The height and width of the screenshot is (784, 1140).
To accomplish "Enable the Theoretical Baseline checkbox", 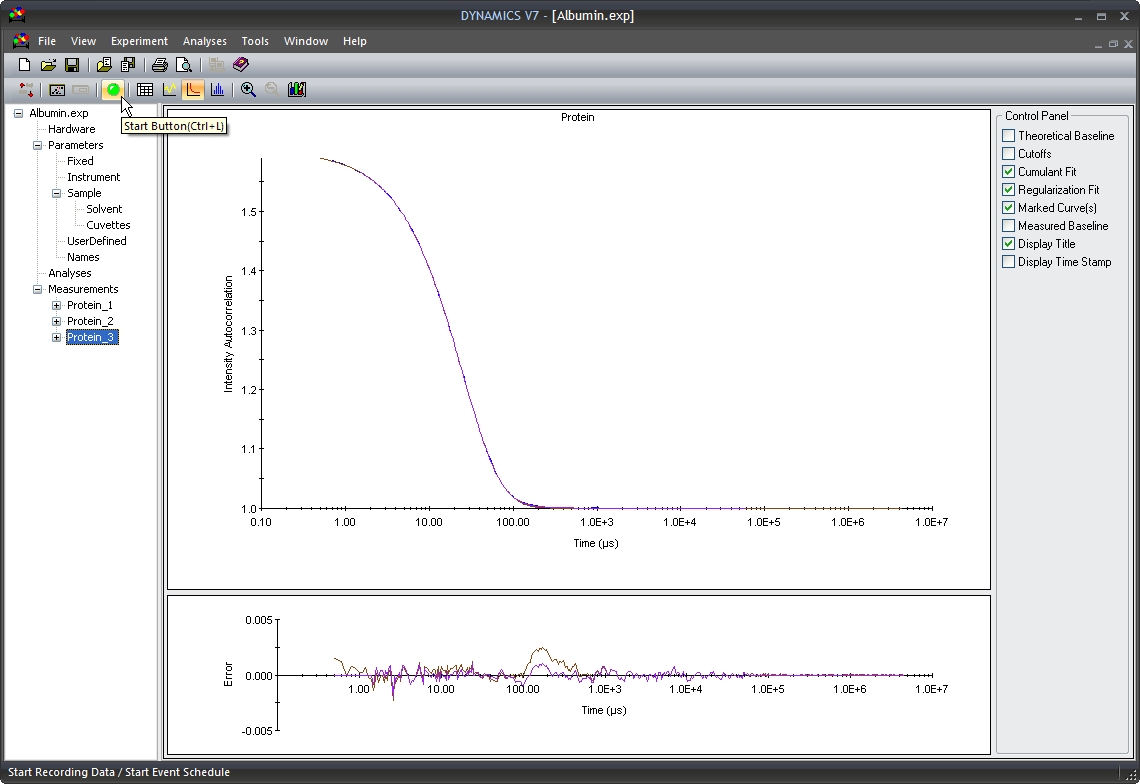I will click(x=1008, y=135).
